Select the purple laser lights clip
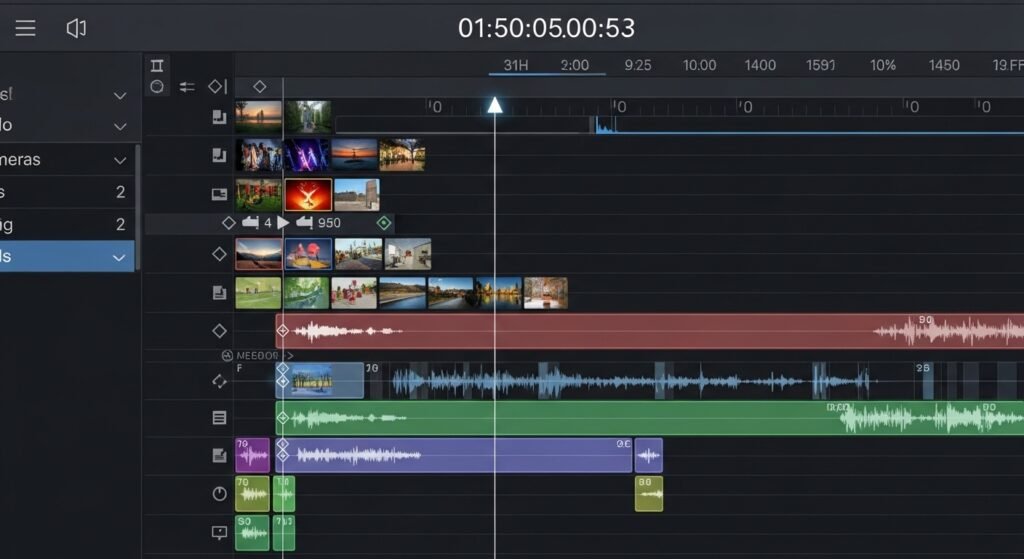Viewport: 1024px width, 559px height. point(307,155)
